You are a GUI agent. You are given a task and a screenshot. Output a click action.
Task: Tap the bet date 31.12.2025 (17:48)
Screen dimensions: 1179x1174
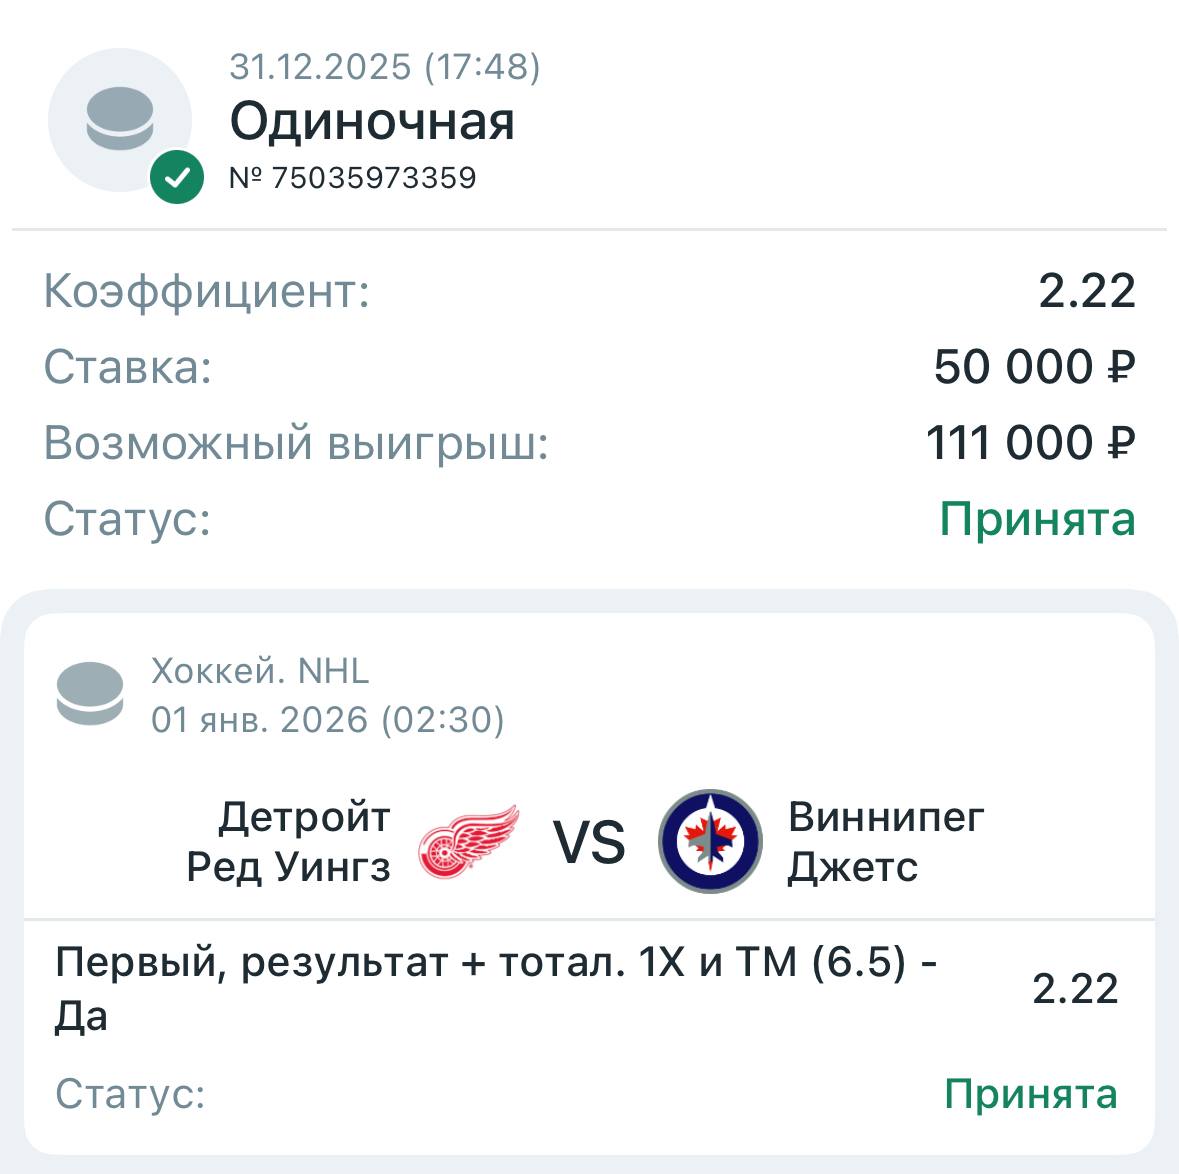385,67
